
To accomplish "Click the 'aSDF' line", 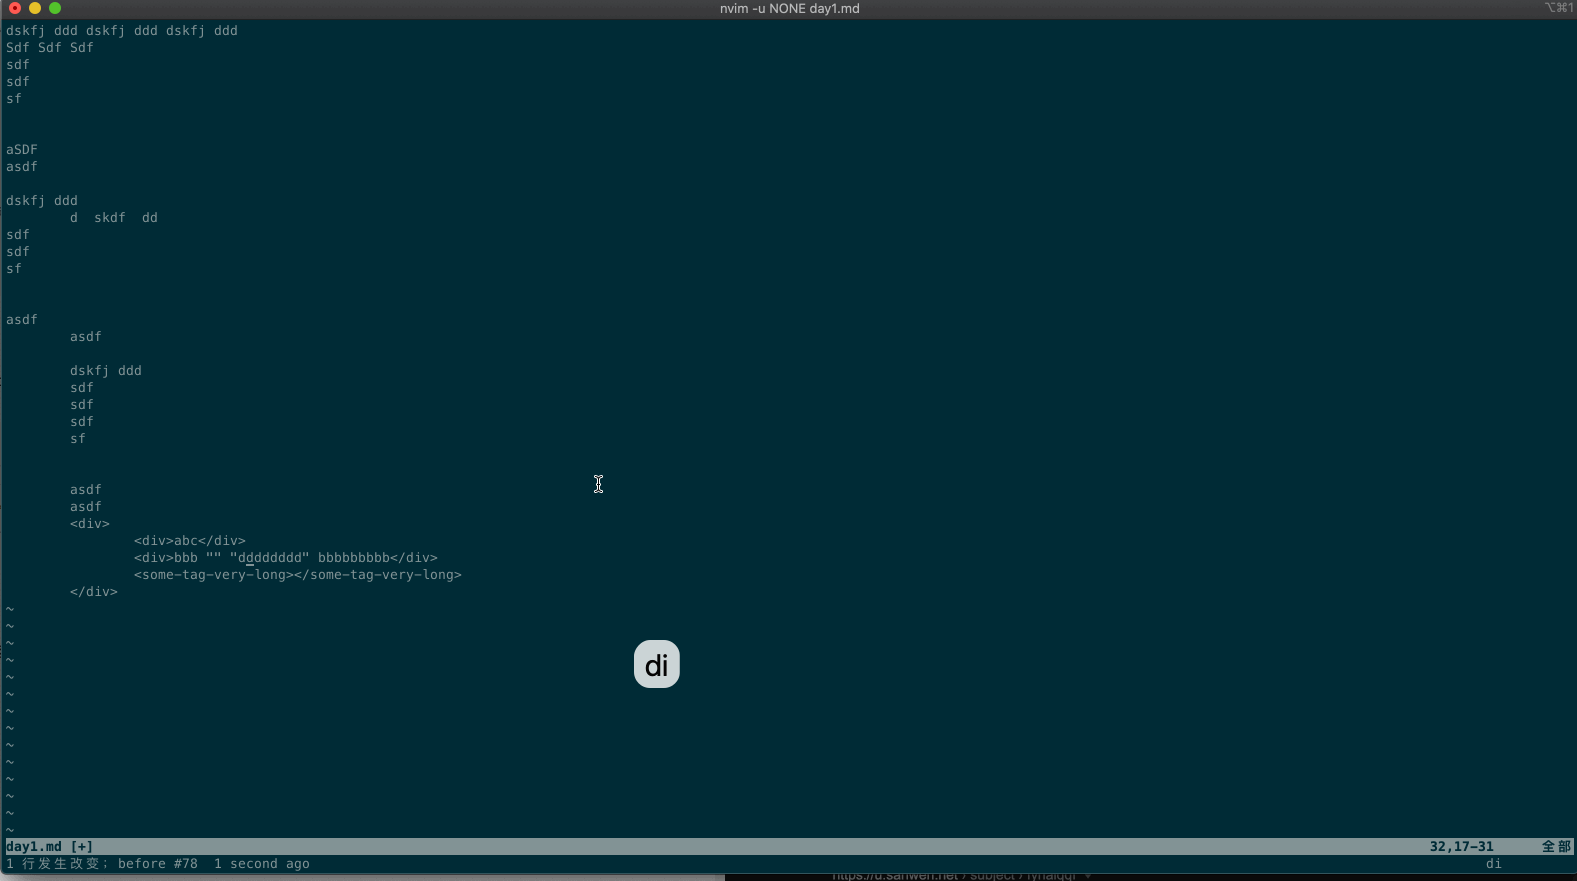I will (22, 149).
